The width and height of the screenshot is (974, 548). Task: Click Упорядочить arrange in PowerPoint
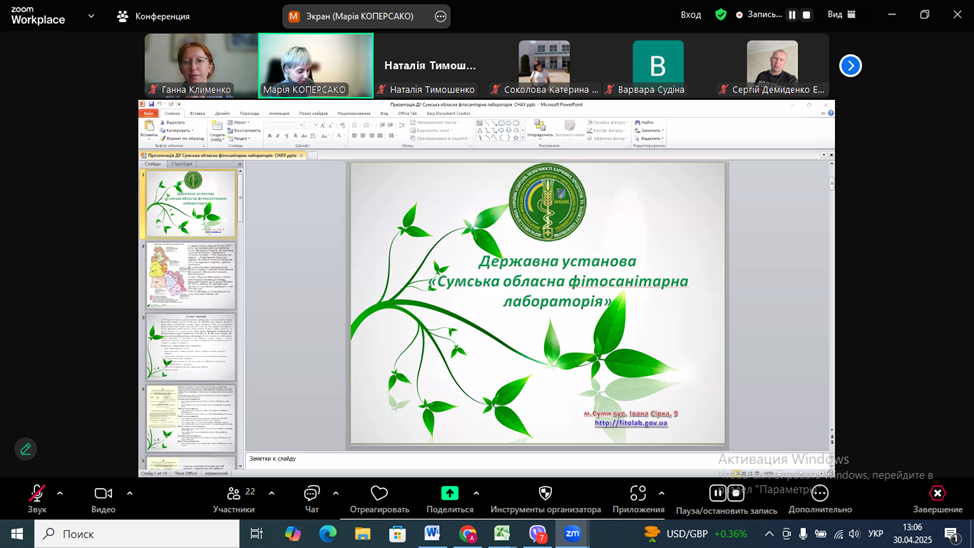click(x=540, y=129)
